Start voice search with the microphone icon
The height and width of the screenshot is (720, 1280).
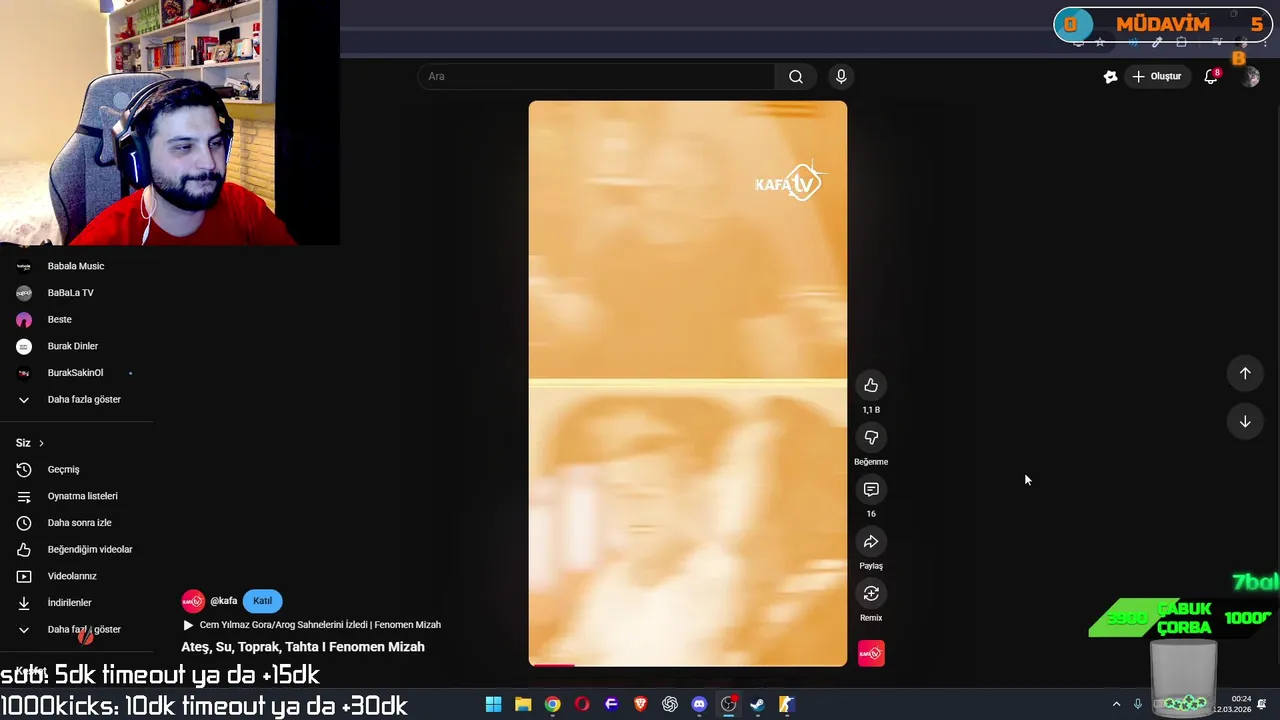tap(841, 76)
